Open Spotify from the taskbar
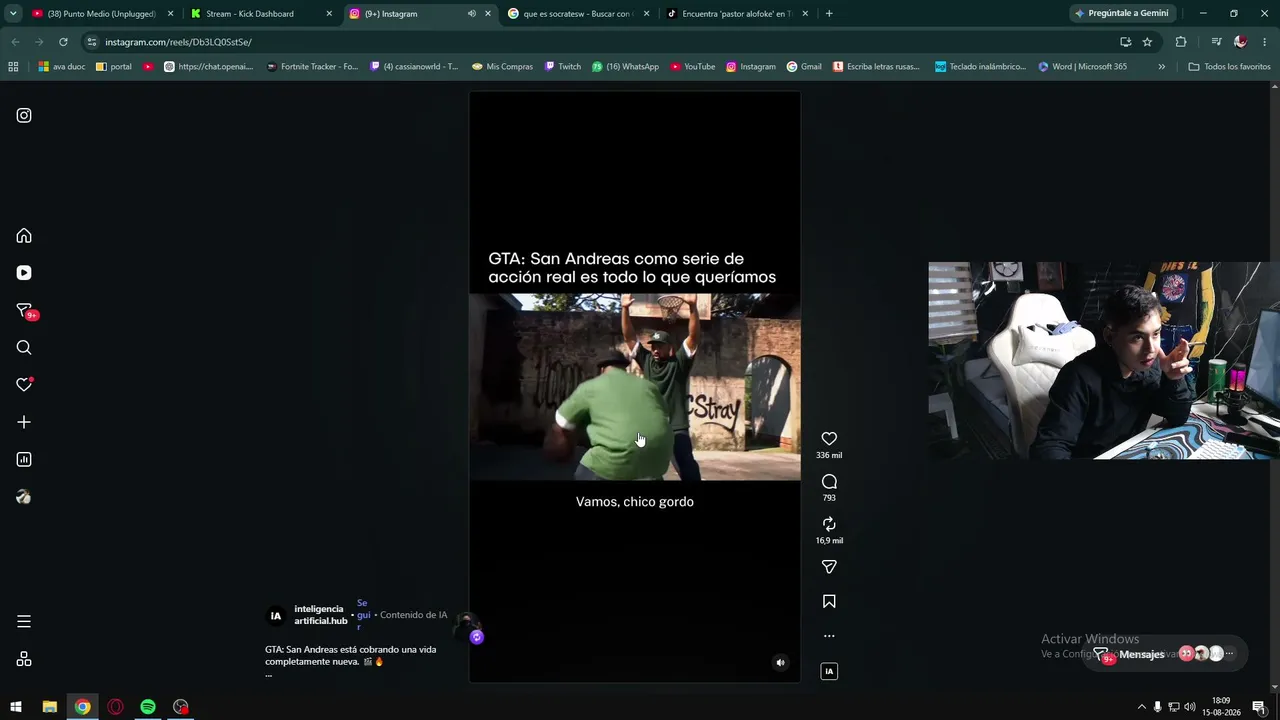The height and width of the screenshot is (720, 1280). click(148, 707)
